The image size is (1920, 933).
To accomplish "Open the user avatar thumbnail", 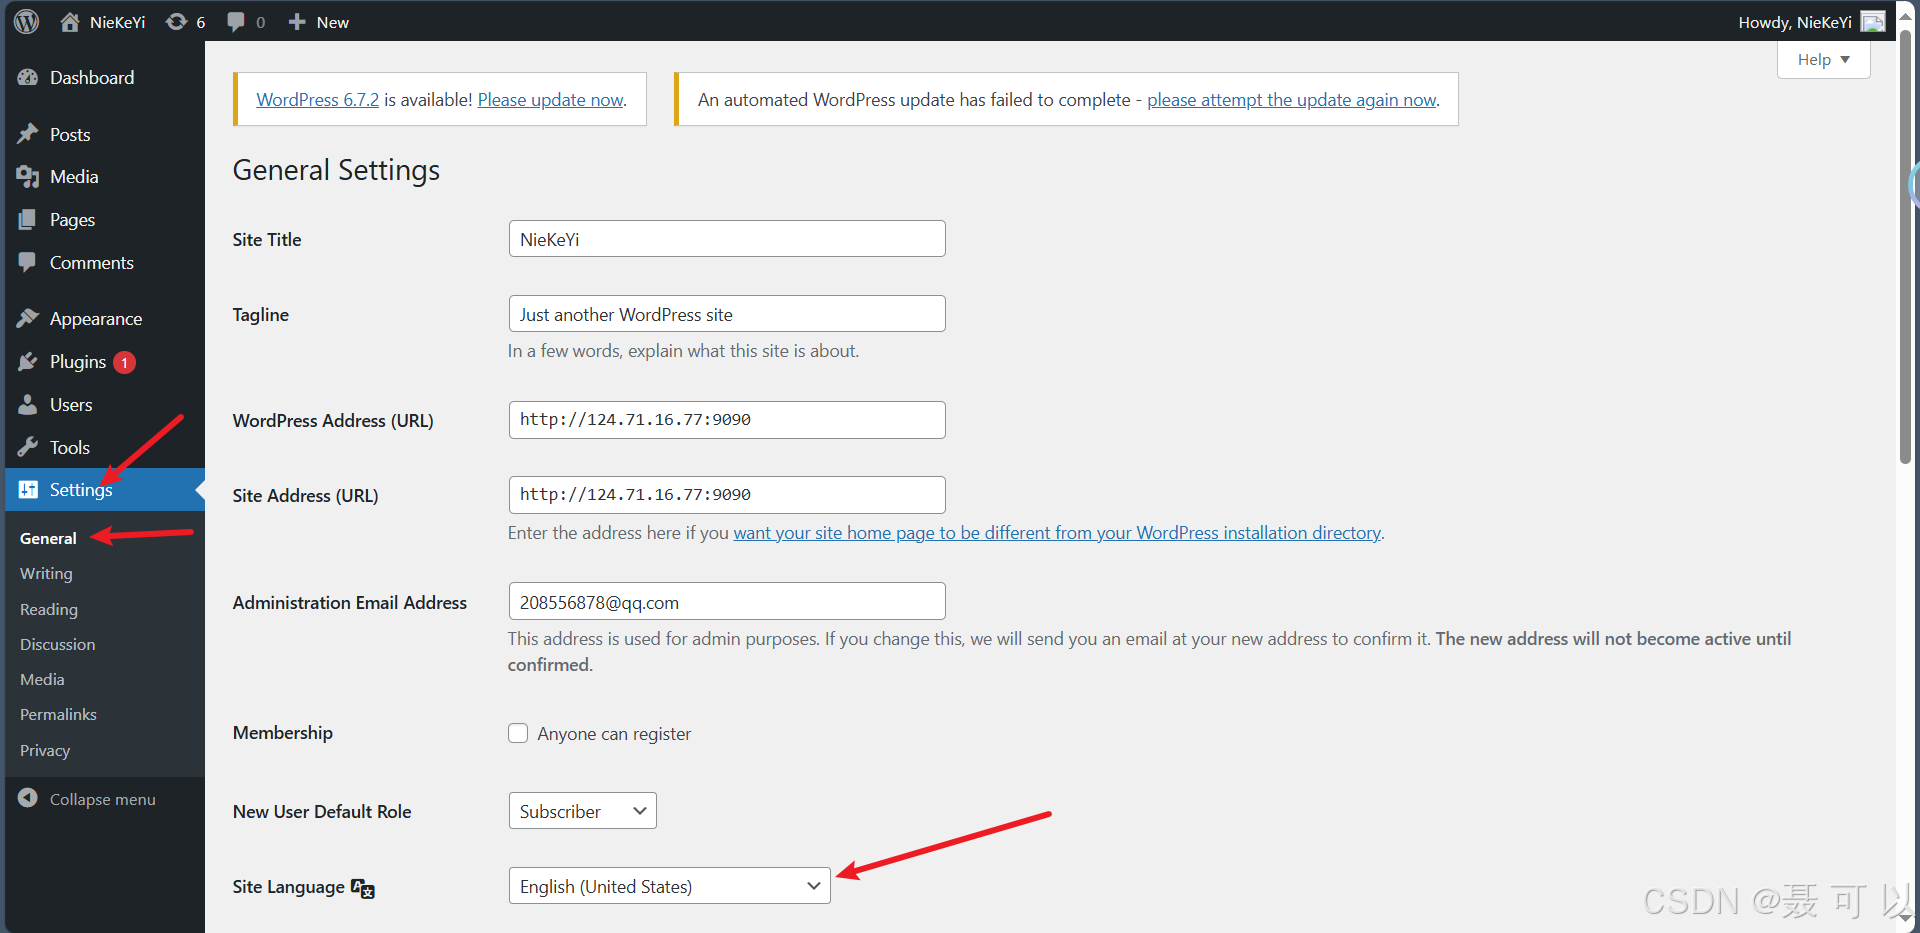I will point(1873,22).
